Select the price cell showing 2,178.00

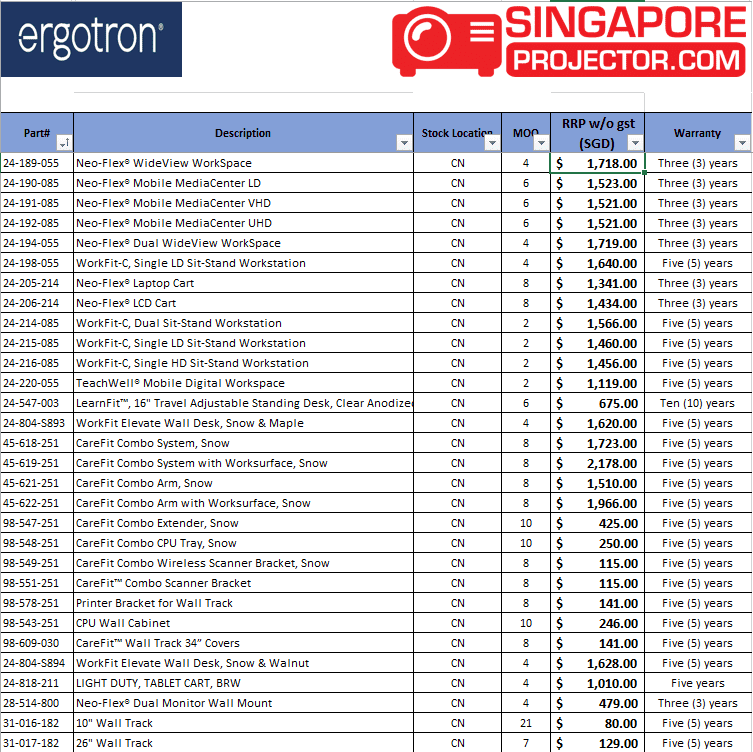598,463
